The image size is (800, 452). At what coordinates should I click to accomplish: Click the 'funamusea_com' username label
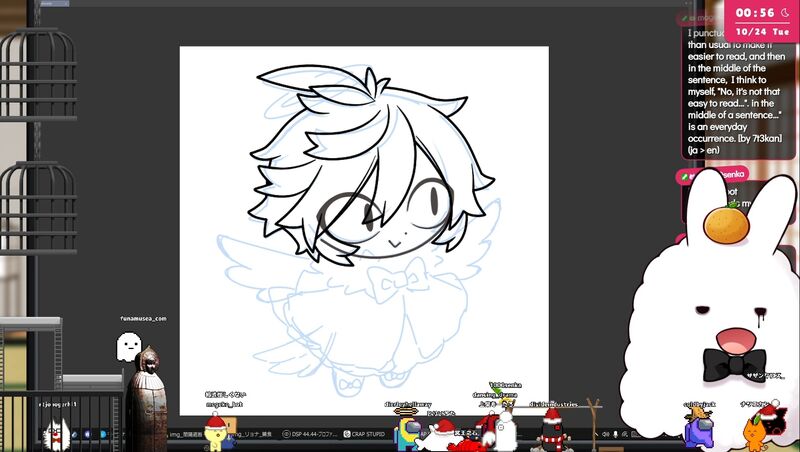tap(143, 318)
